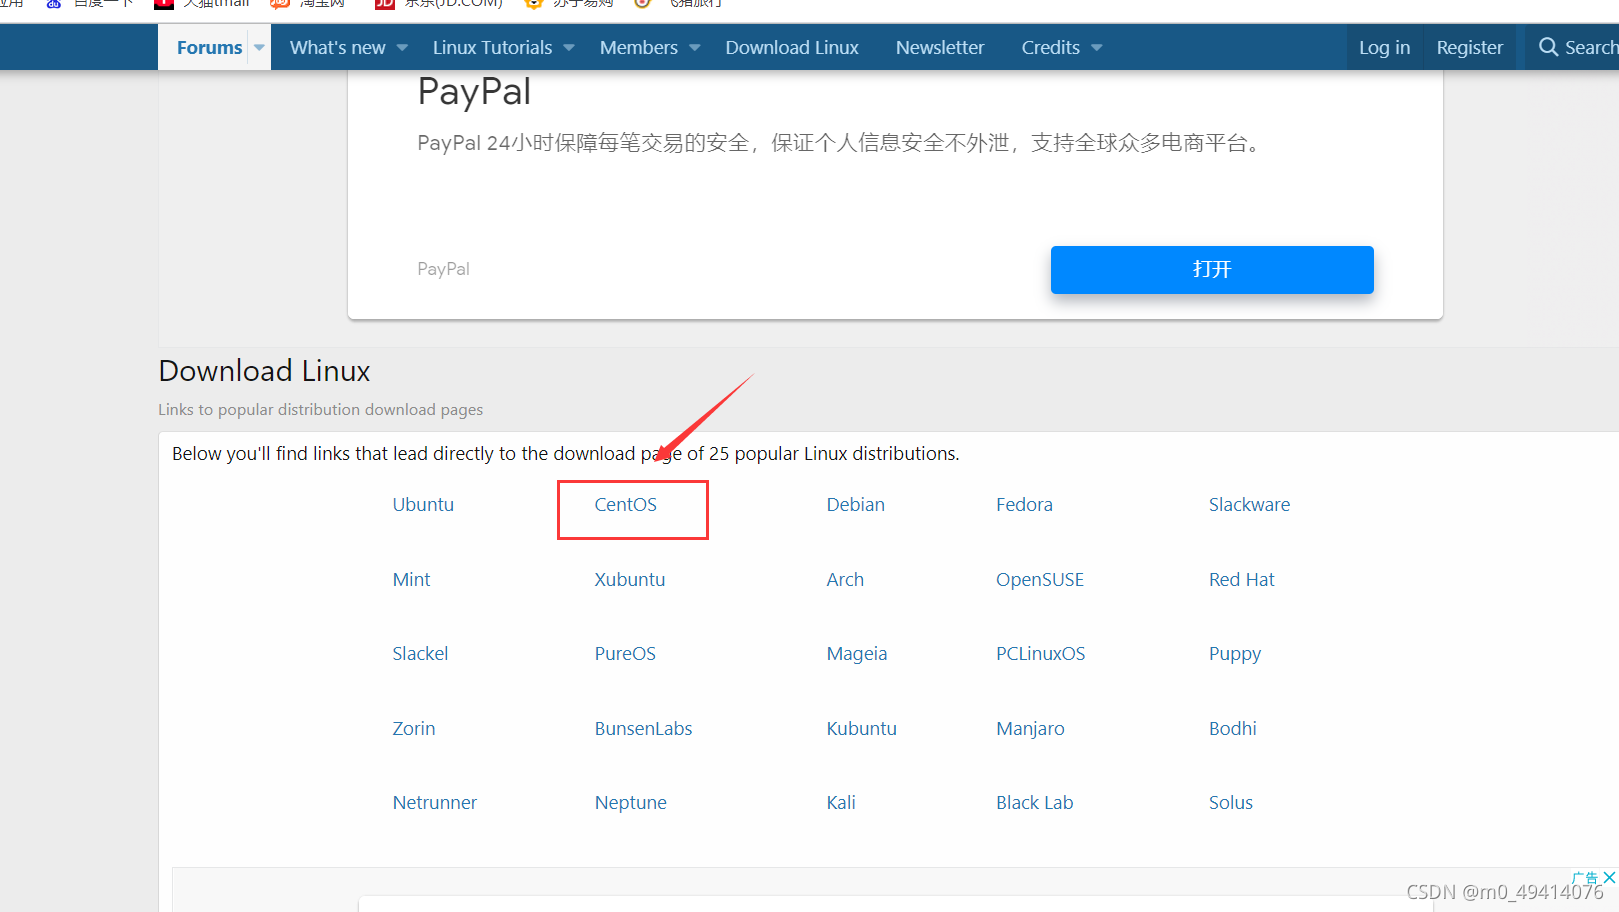Open the Credits menu

click(x=1050, y=47)
